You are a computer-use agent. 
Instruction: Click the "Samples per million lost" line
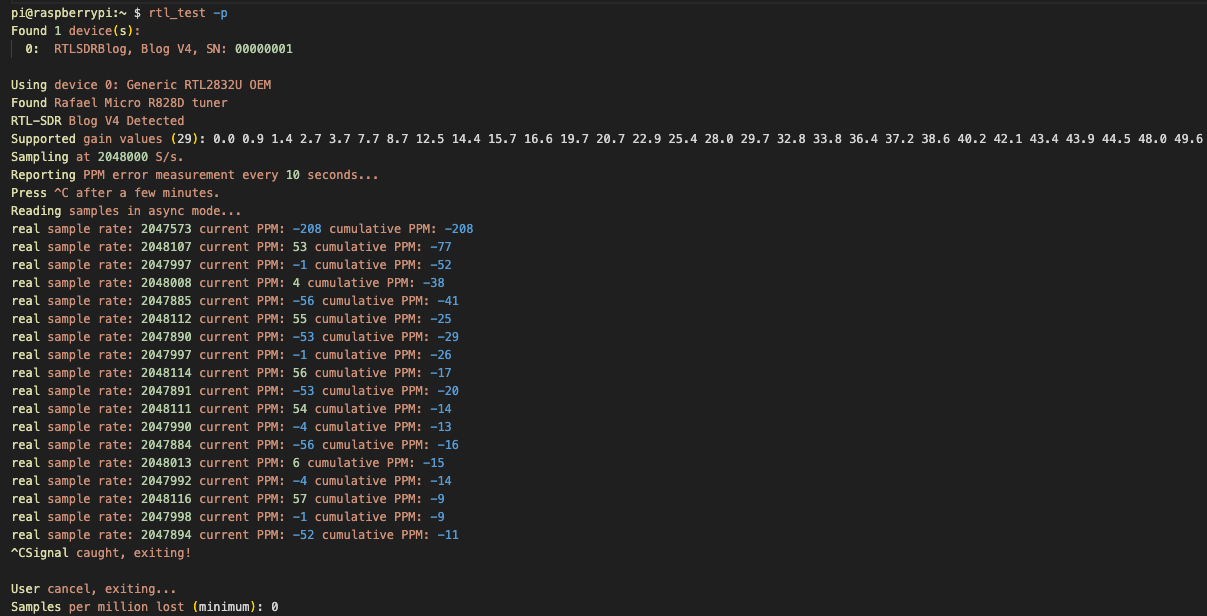144,607
